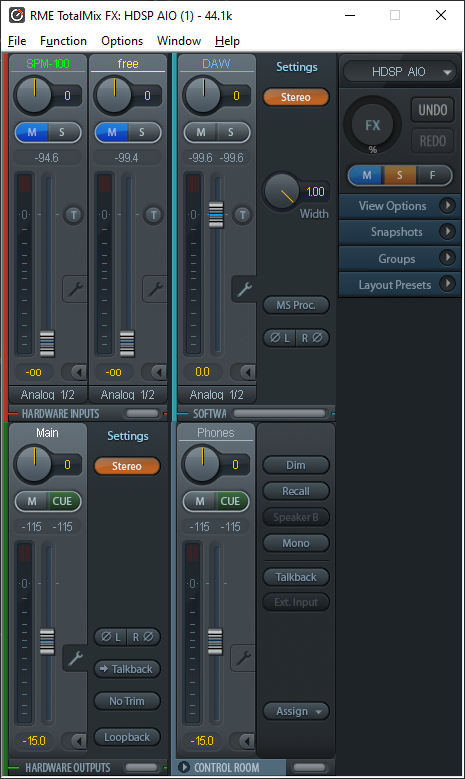This screenshot has width=465, height=779.
Task: Open settings wrench on free channel
Action: tap(155, 289)
